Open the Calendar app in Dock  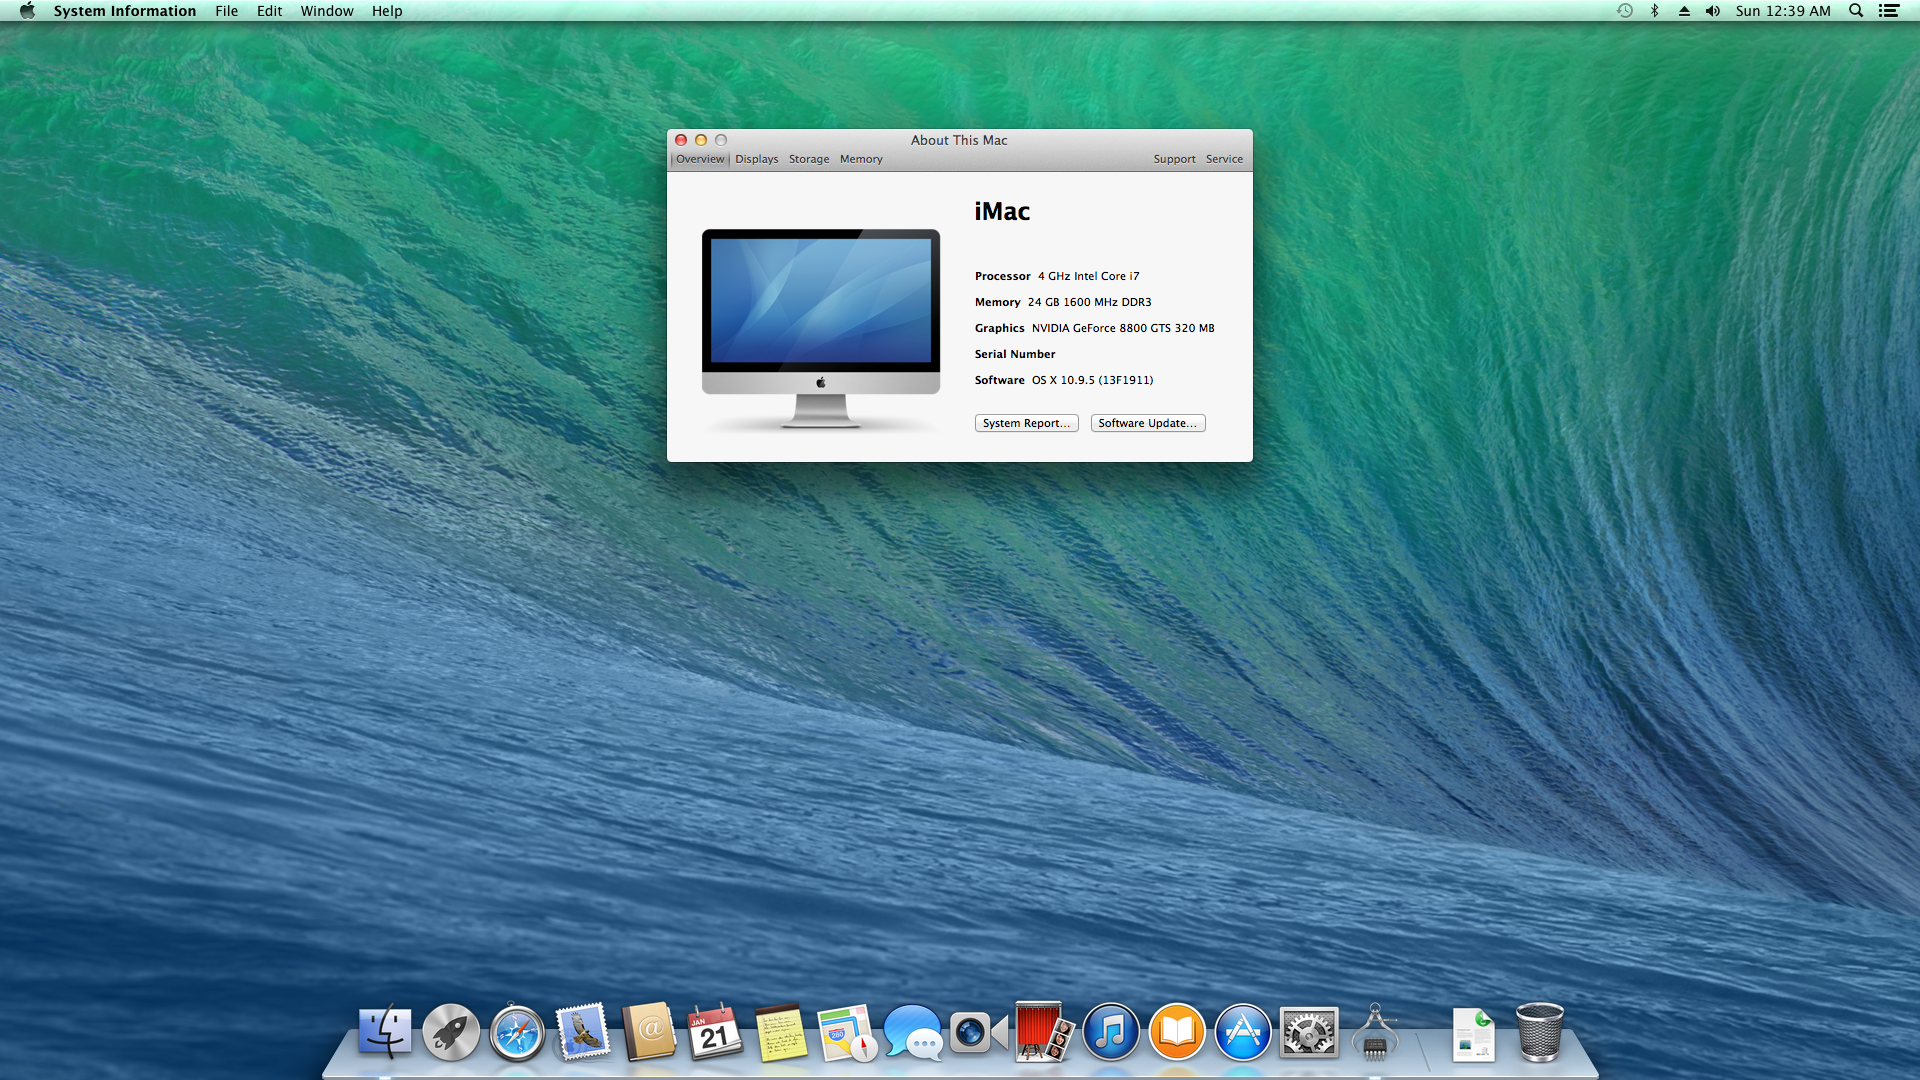point(714,1033)
